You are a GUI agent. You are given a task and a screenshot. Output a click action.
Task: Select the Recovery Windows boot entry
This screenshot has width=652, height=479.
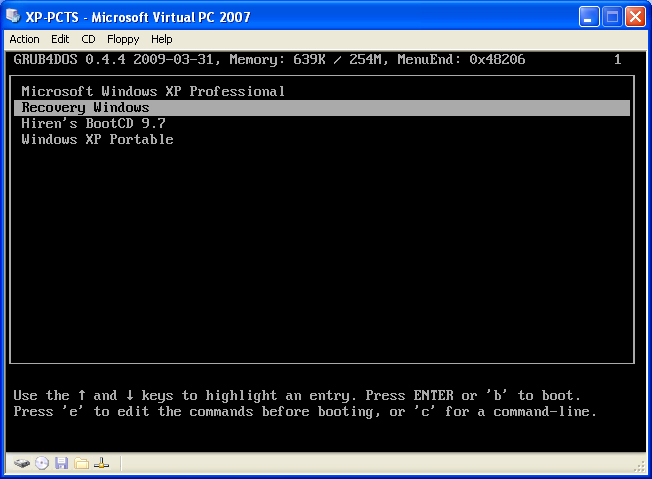[x=321, y=108]
